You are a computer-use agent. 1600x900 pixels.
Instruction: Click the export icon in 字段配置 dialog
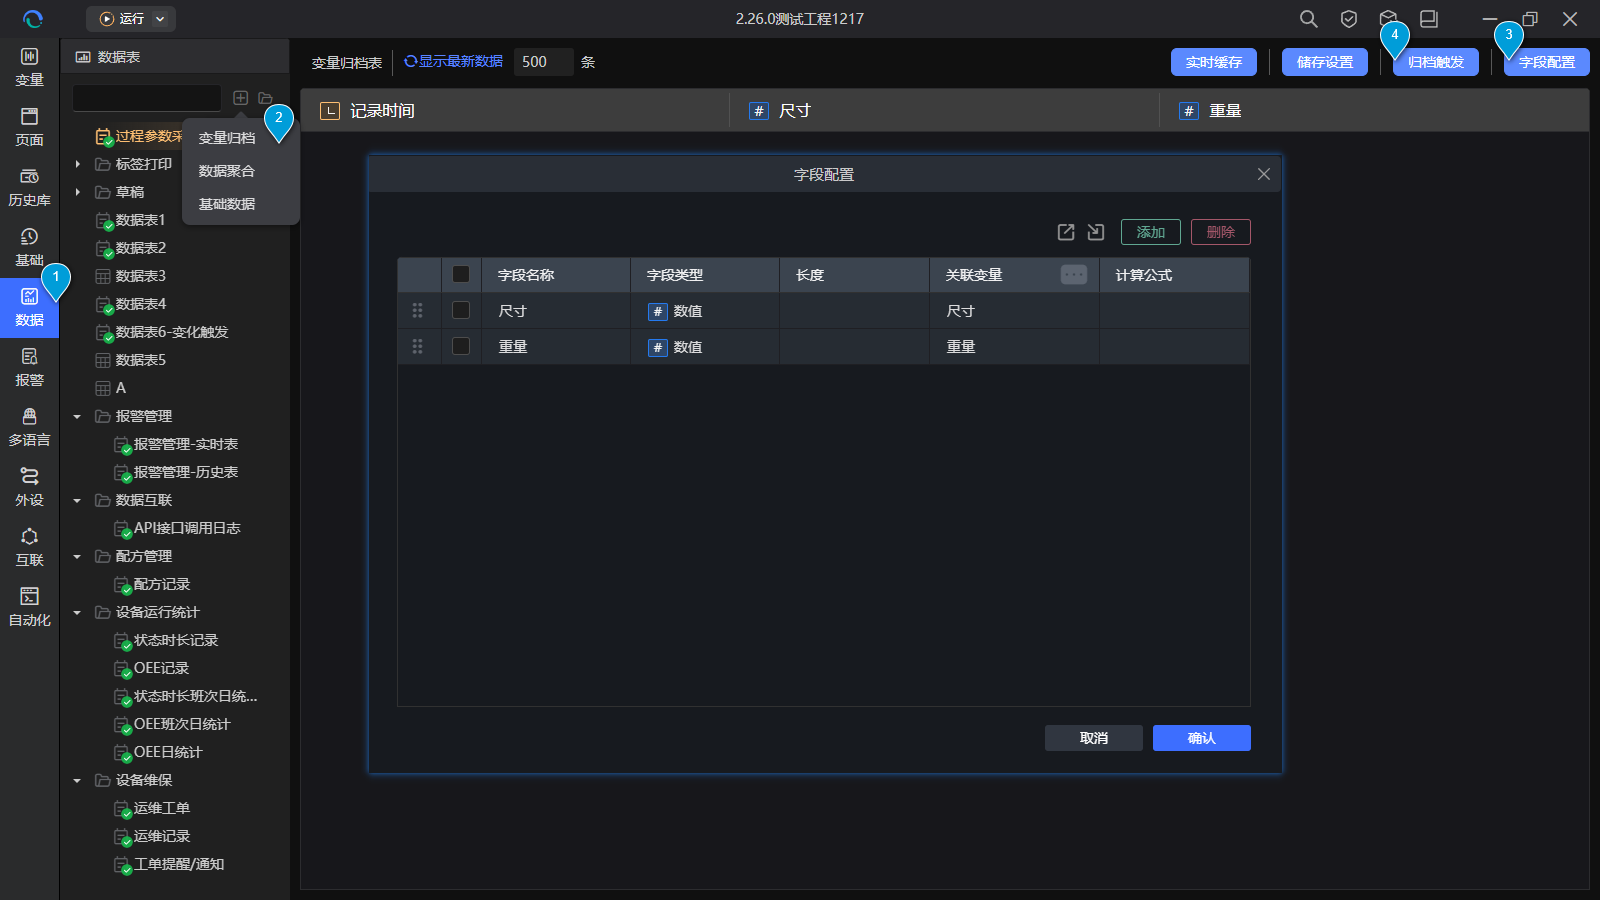(1066, 232)
